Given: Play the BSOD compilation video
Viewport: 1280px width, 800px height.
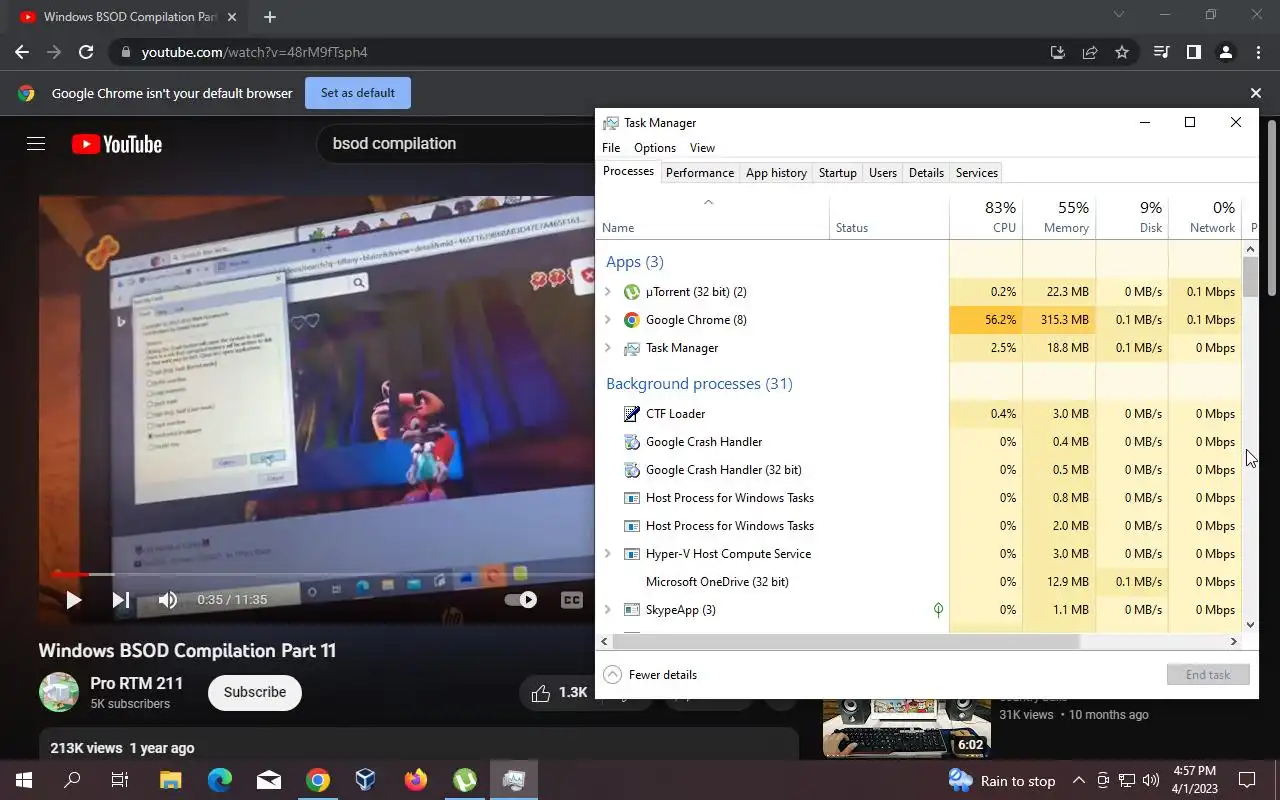Looking at the screenshot, I should (x=73, y=600).
